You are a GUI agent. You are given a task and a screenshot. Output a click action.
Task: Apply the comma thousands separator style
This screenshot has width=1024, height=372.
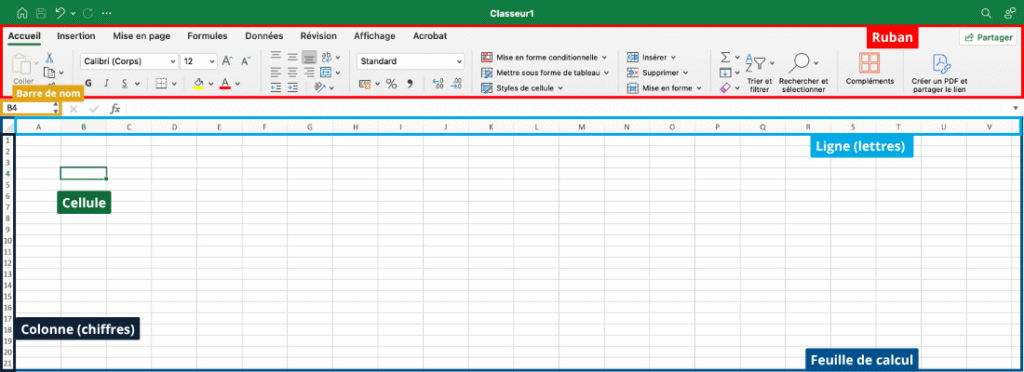[x=410, y=84]
